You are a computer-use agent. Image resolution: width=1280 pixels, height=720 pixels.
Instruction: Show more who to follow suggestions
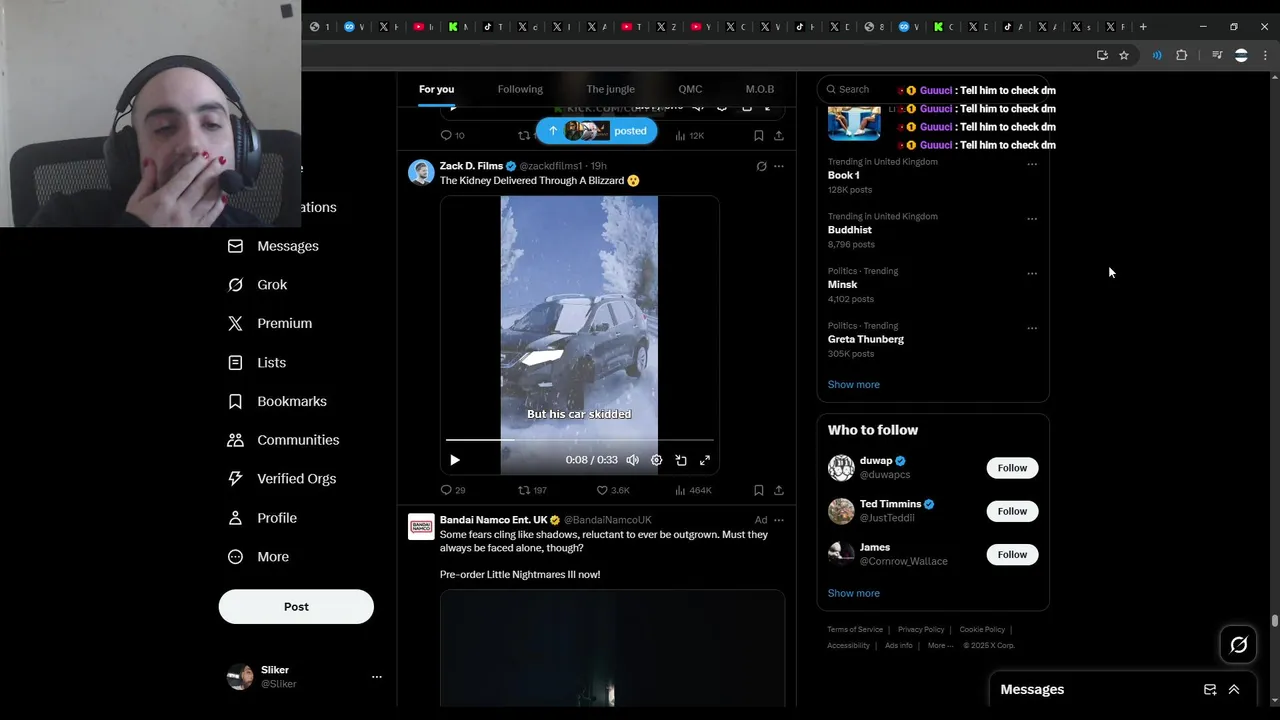853,593
